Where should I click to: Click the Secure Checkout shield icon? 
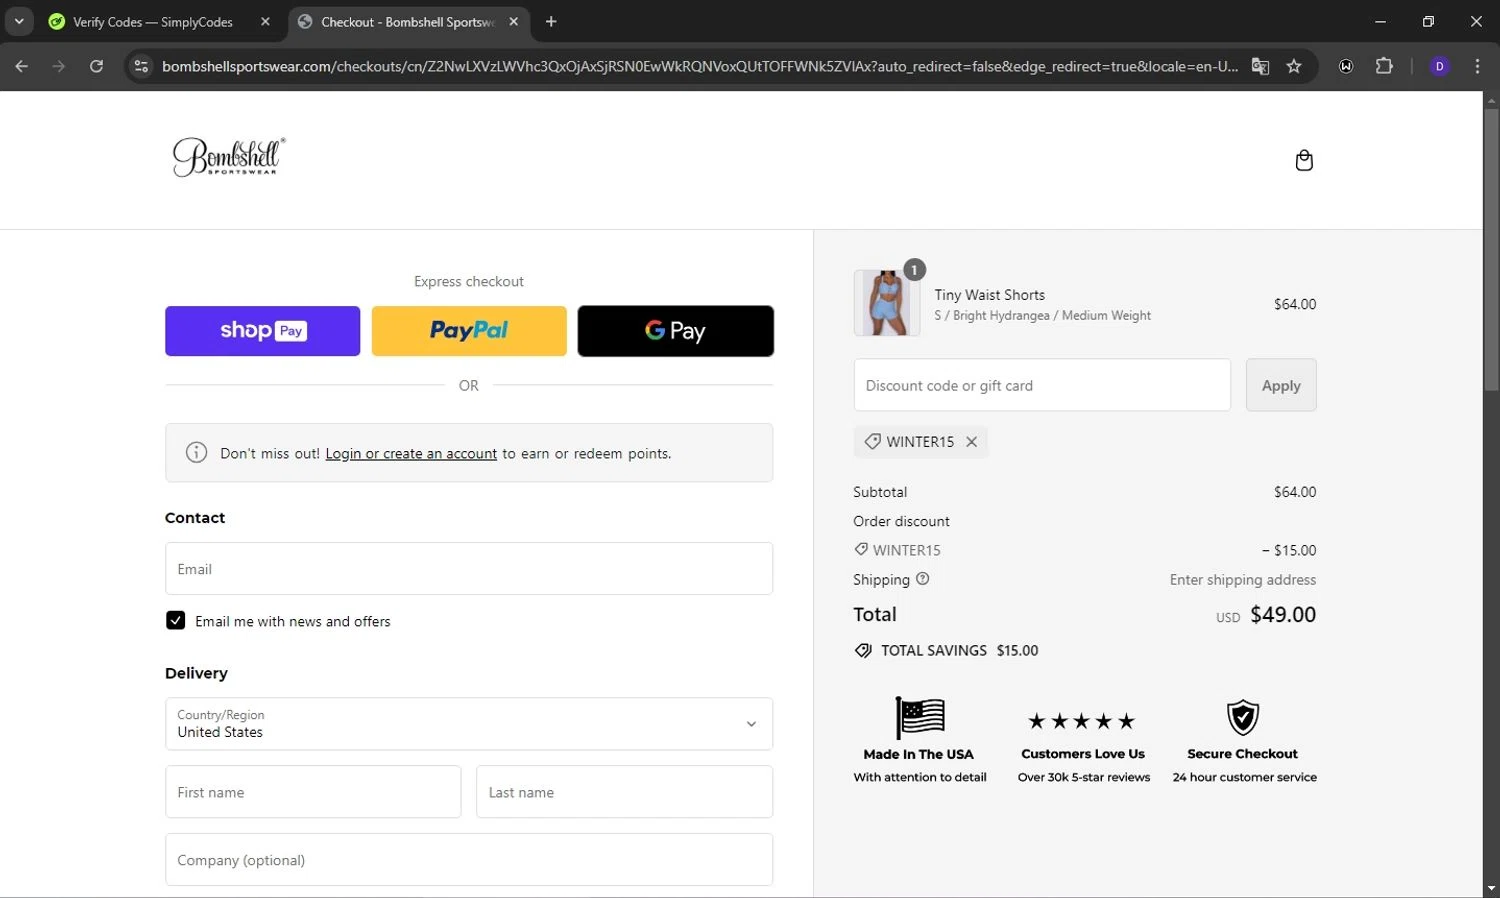[1243, 717]
